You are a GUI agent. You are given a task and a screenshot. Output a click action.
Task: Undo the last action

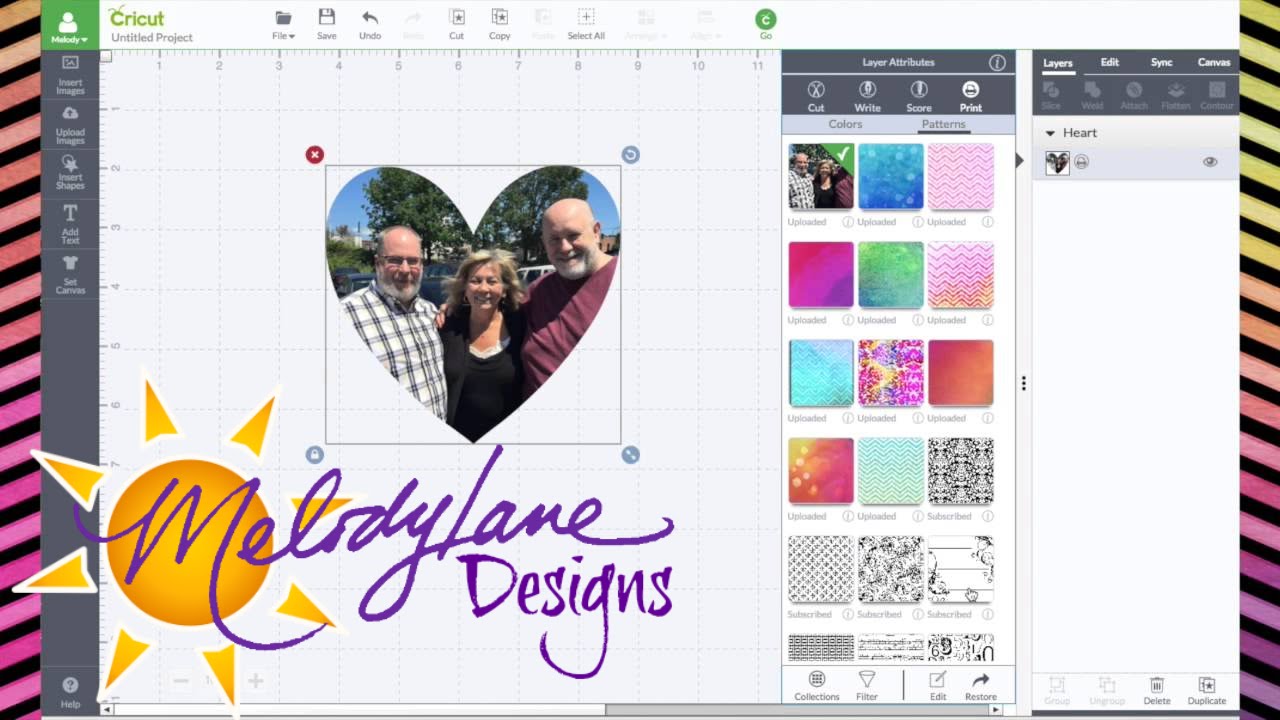(x=370, y=24)
